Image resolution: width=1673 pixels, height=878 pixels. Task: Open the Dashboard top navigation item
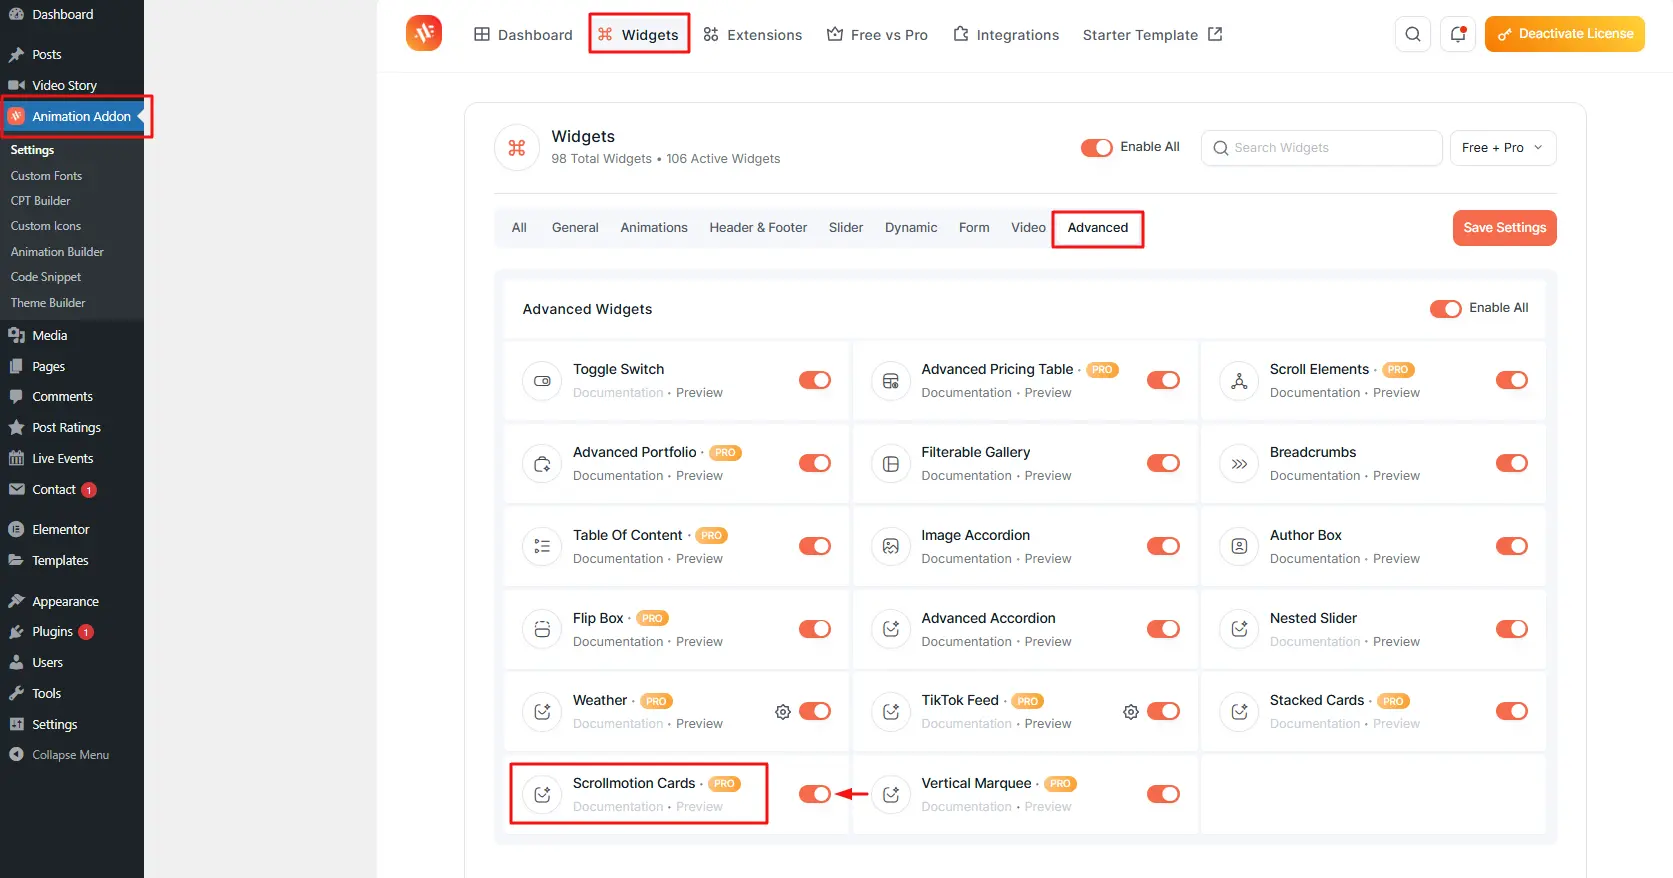click(x=523, y=34)
